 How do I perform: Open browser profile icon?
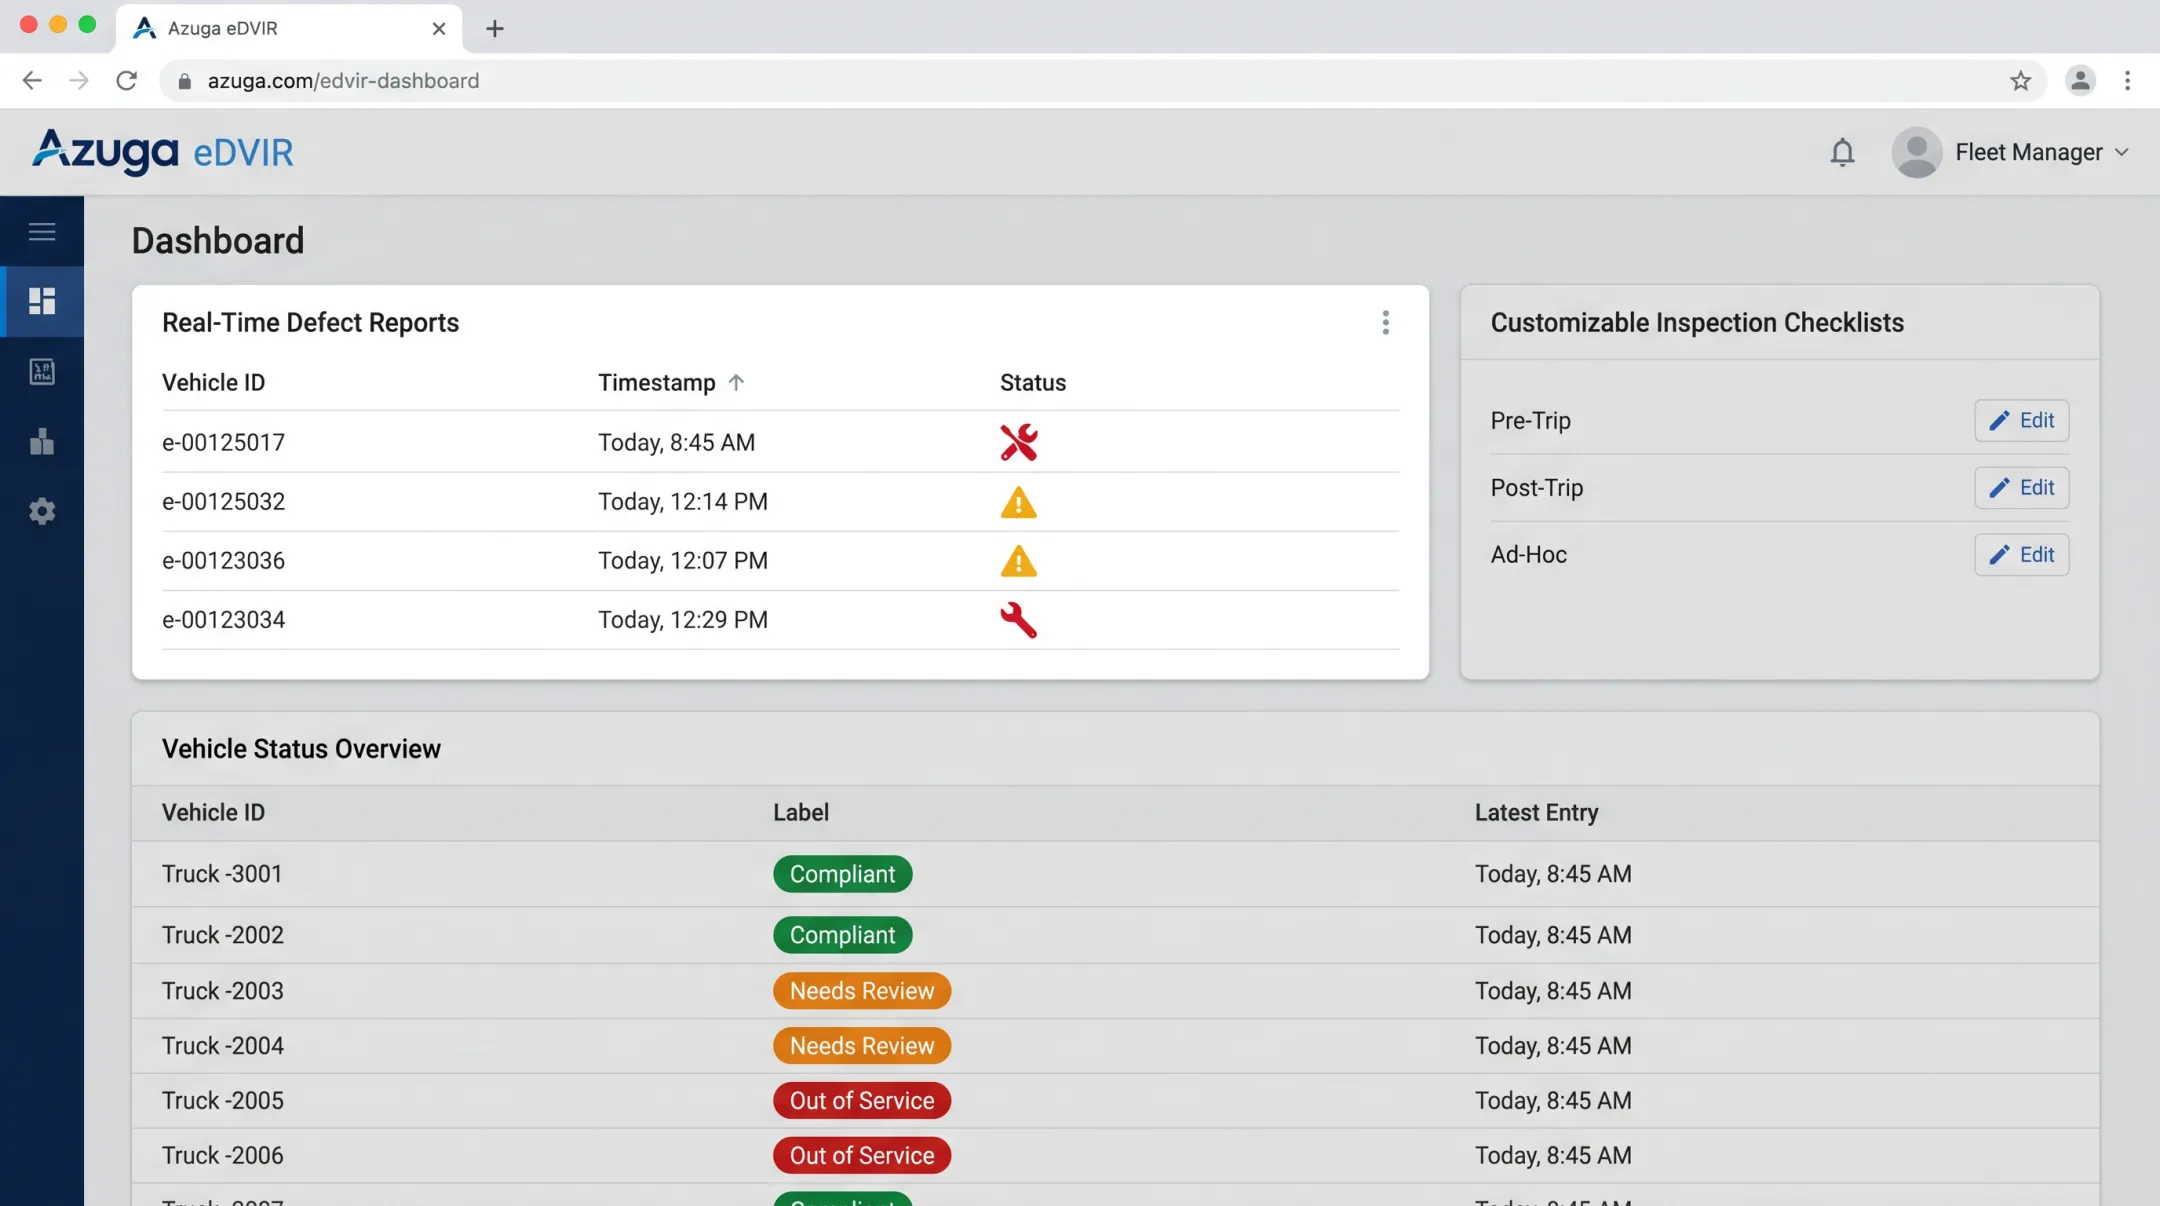[x=2080, y=80]
